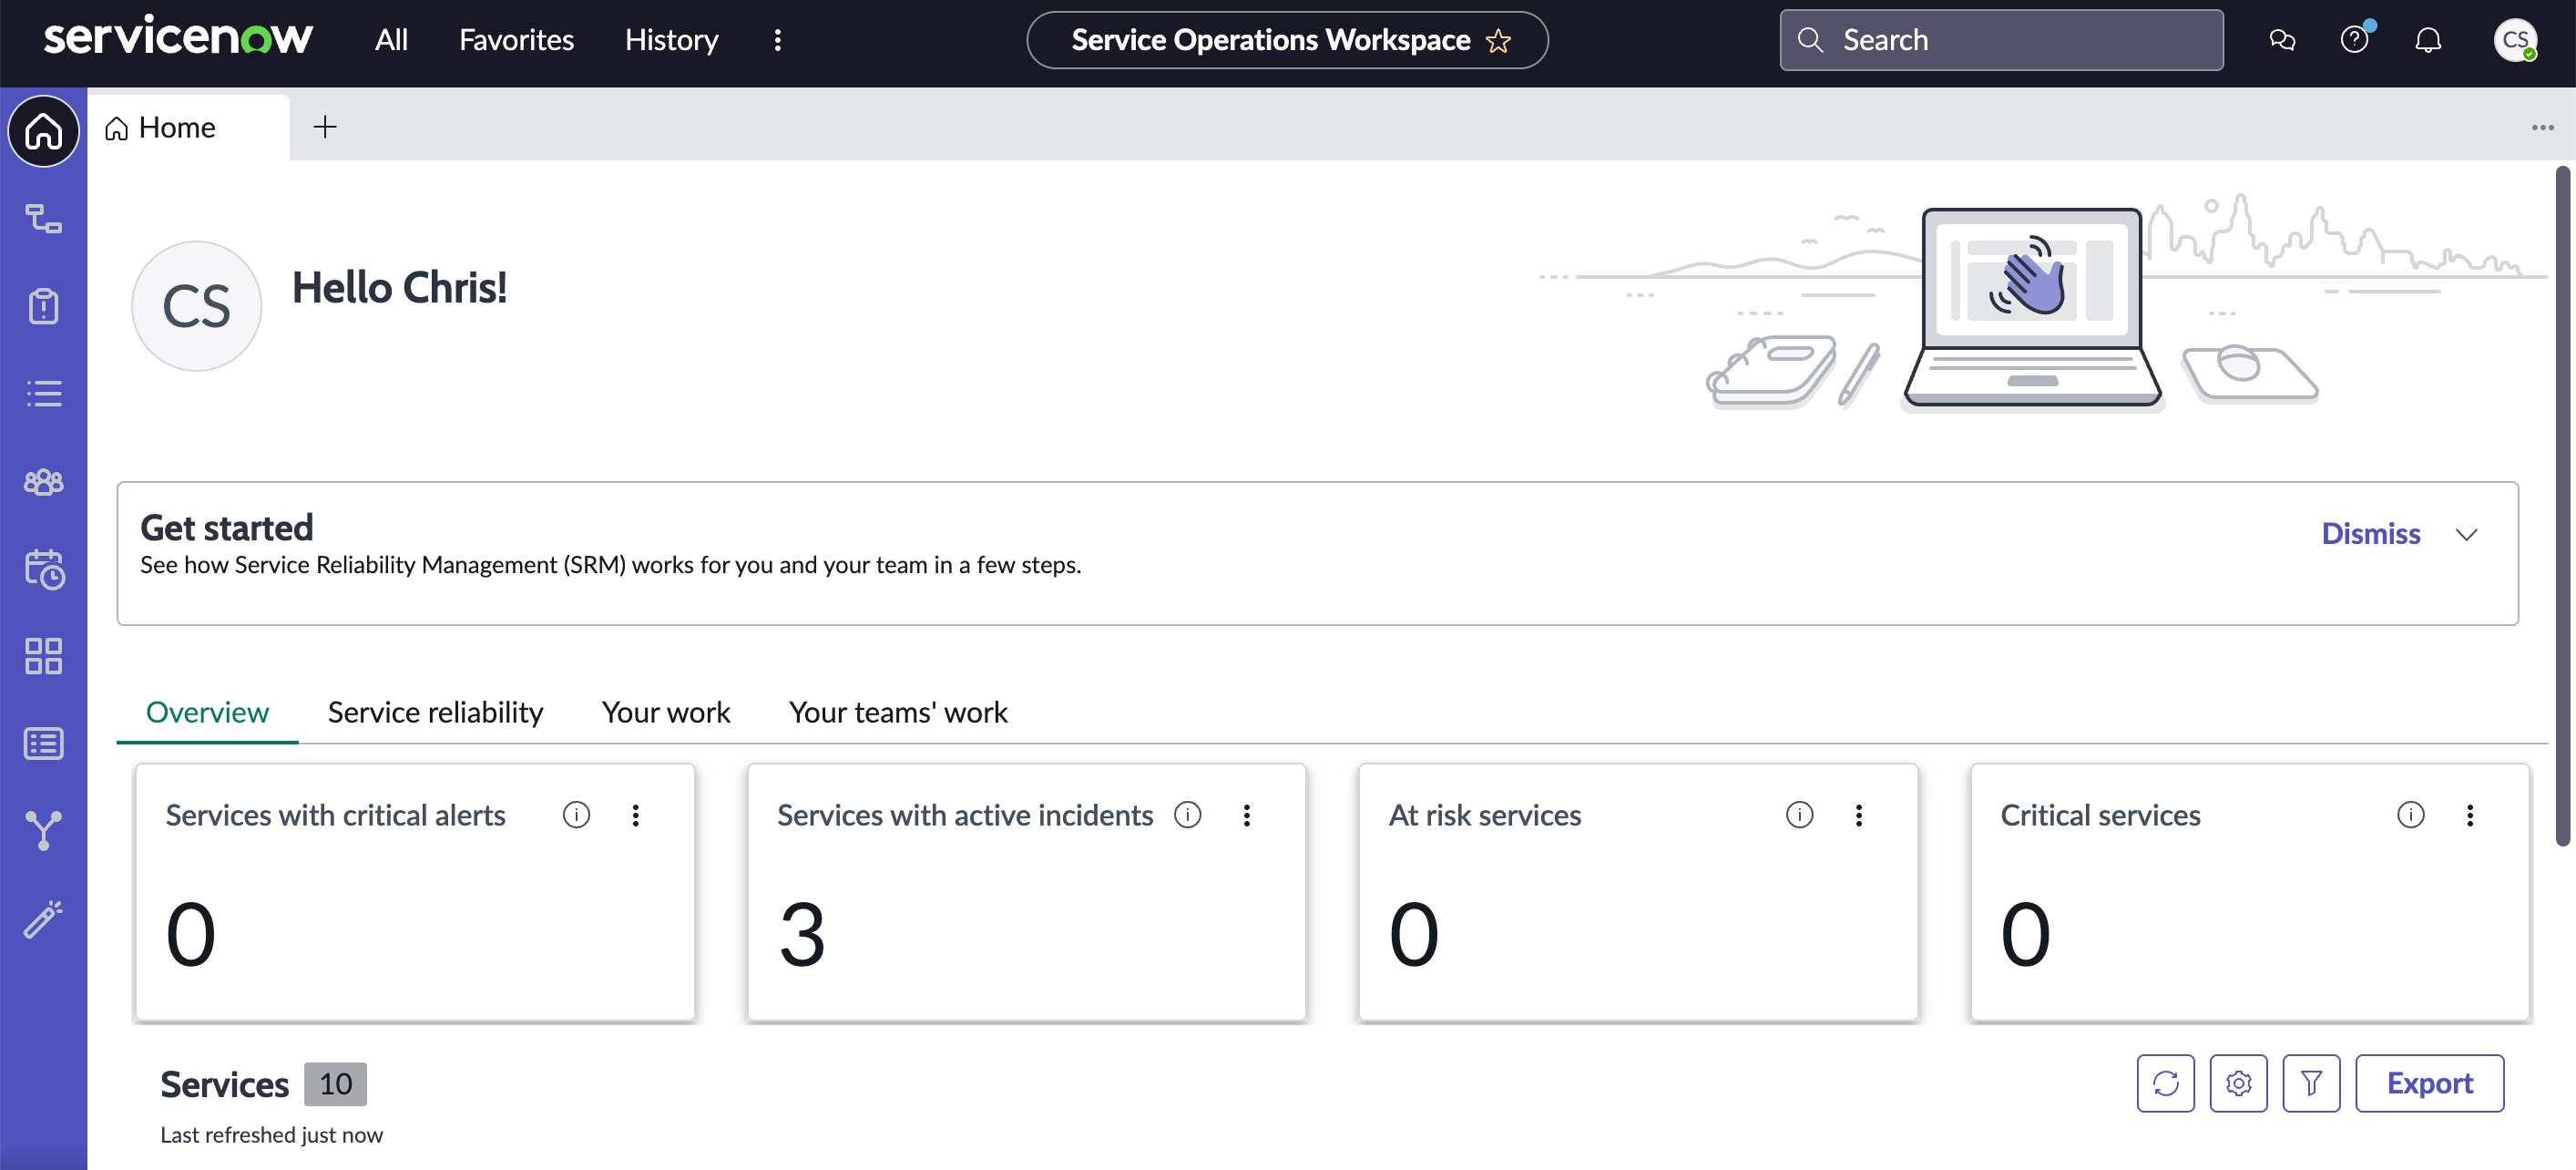Open the Favorites menu

point(516,40)
